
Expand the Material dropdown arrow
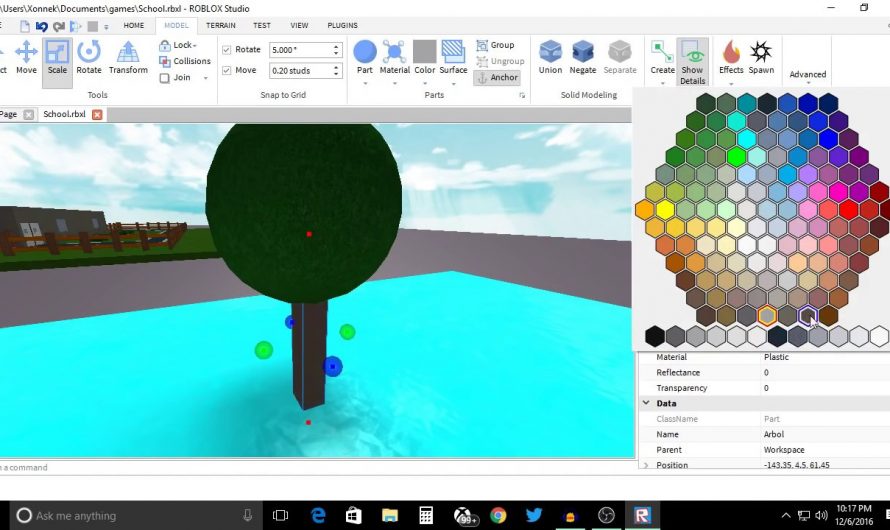(394, 83)
